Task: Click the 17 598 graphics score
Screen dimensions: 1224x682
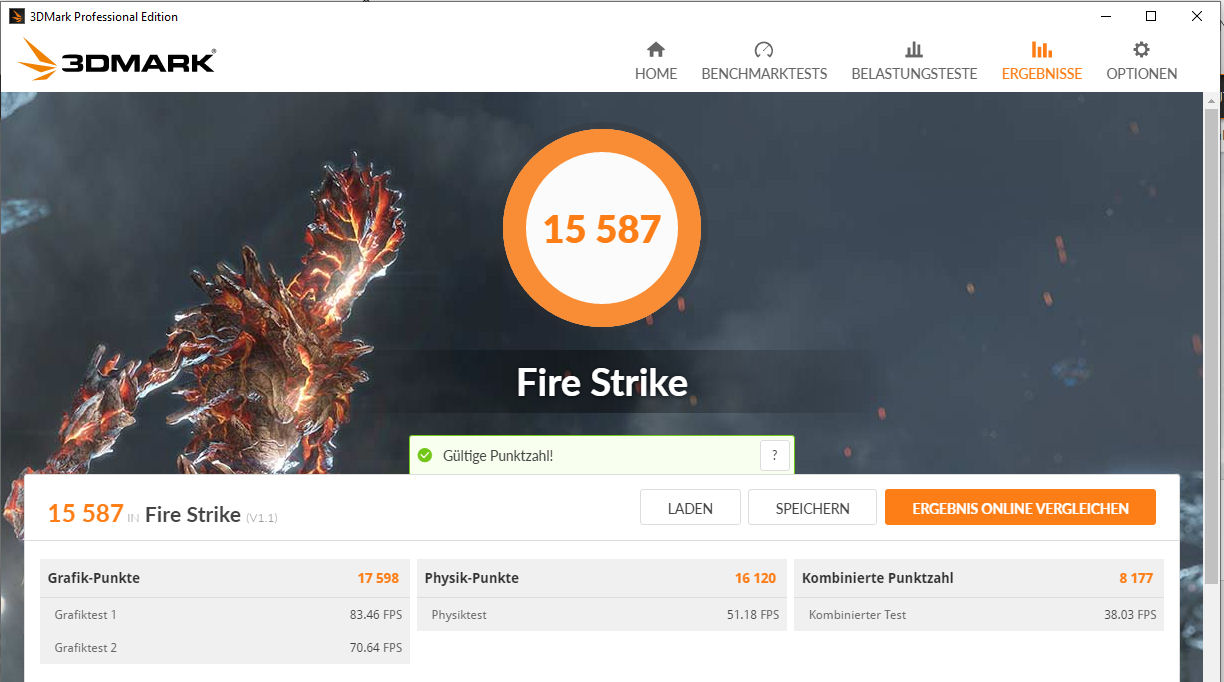Action: (378, 578)
